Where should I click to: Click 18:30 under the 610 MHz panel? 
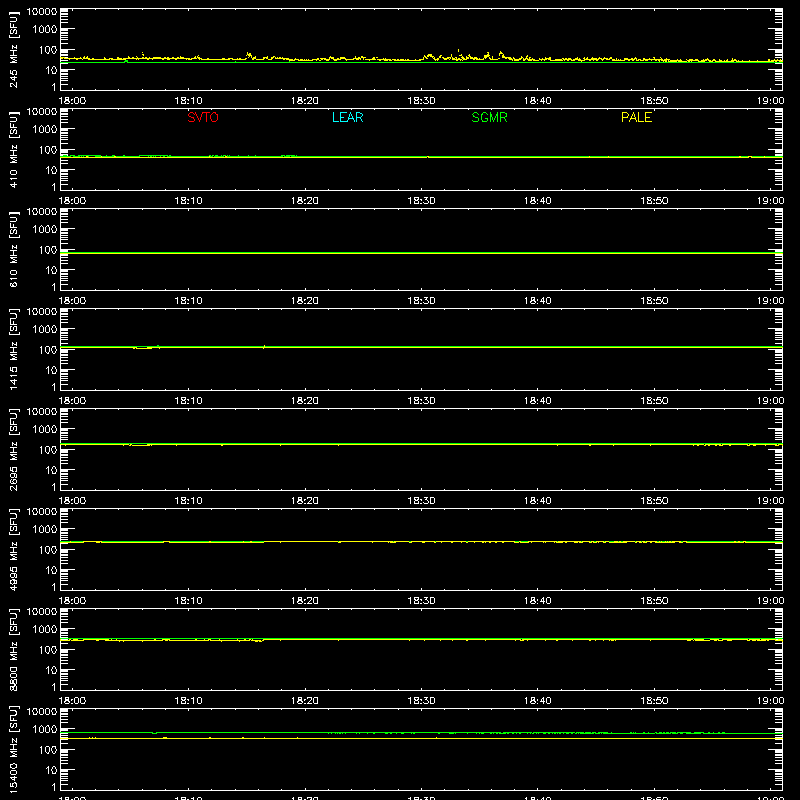[x=421, y=301]
